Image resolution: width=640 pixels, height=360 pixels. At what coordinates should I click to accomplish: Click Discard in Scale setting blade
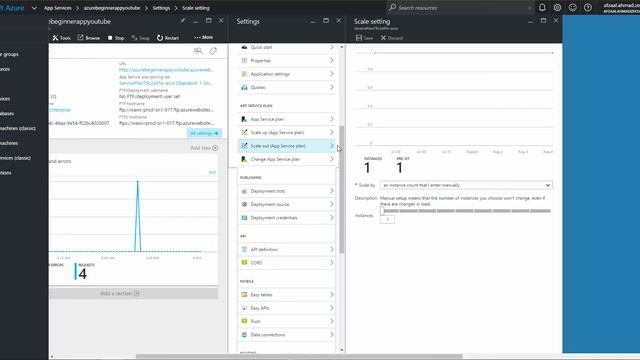pyautogui.click(x=391, y=38)
